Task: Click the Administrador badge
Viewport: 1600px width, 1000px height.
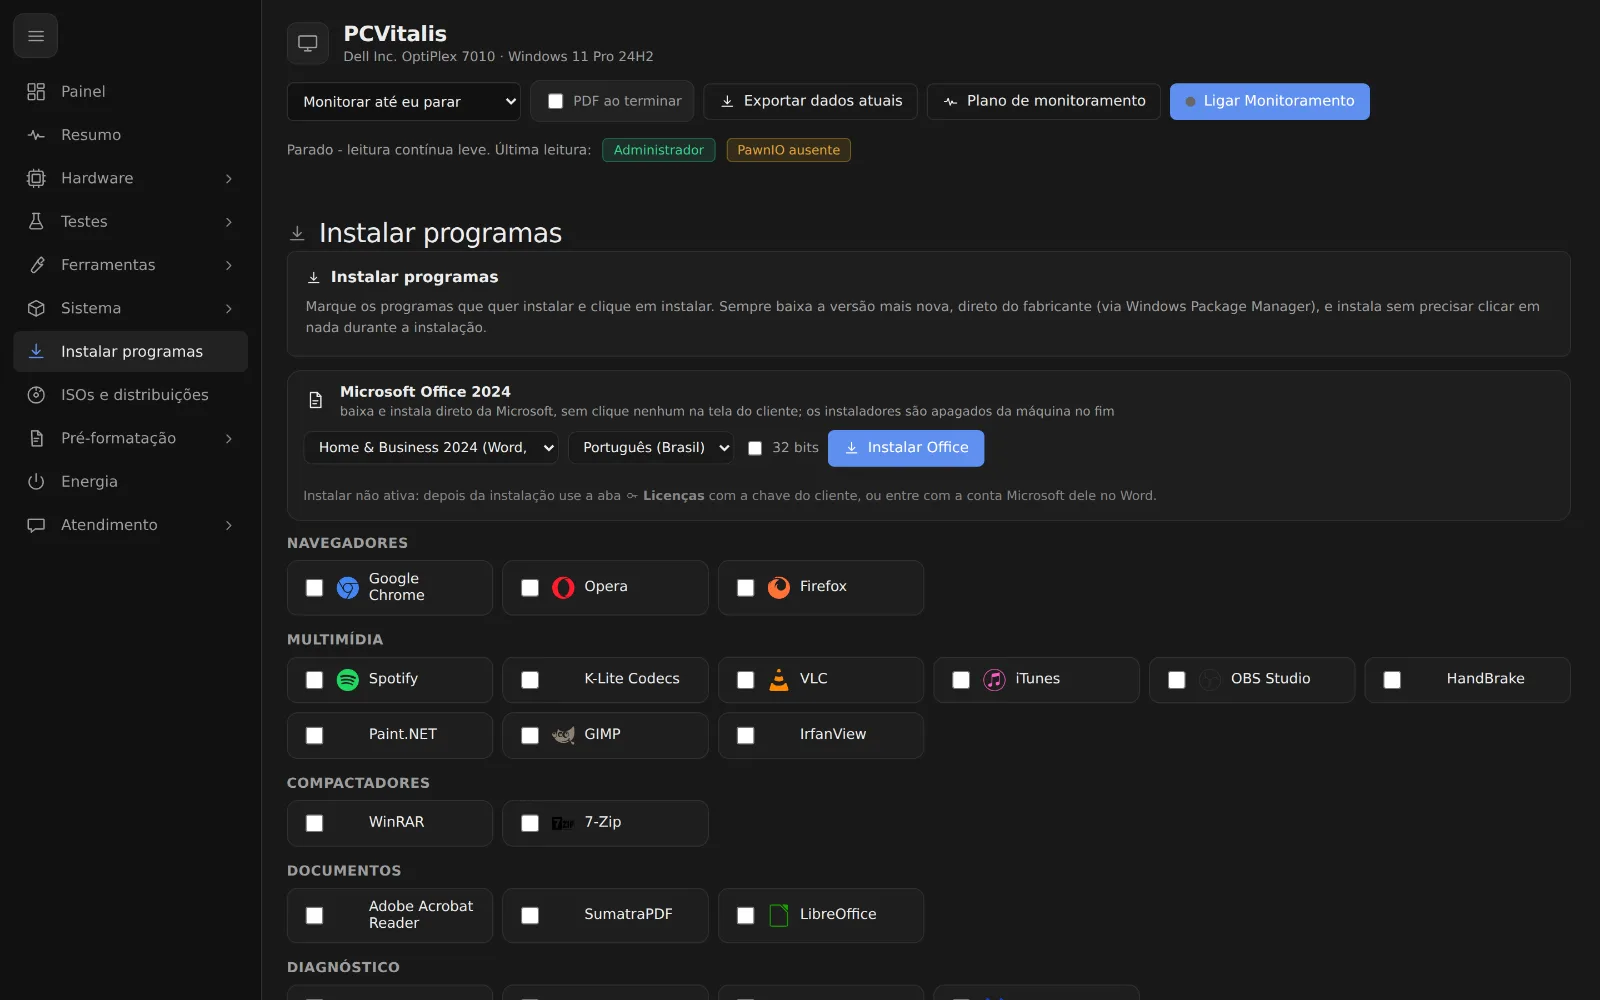Action: (x=659, y=150)
